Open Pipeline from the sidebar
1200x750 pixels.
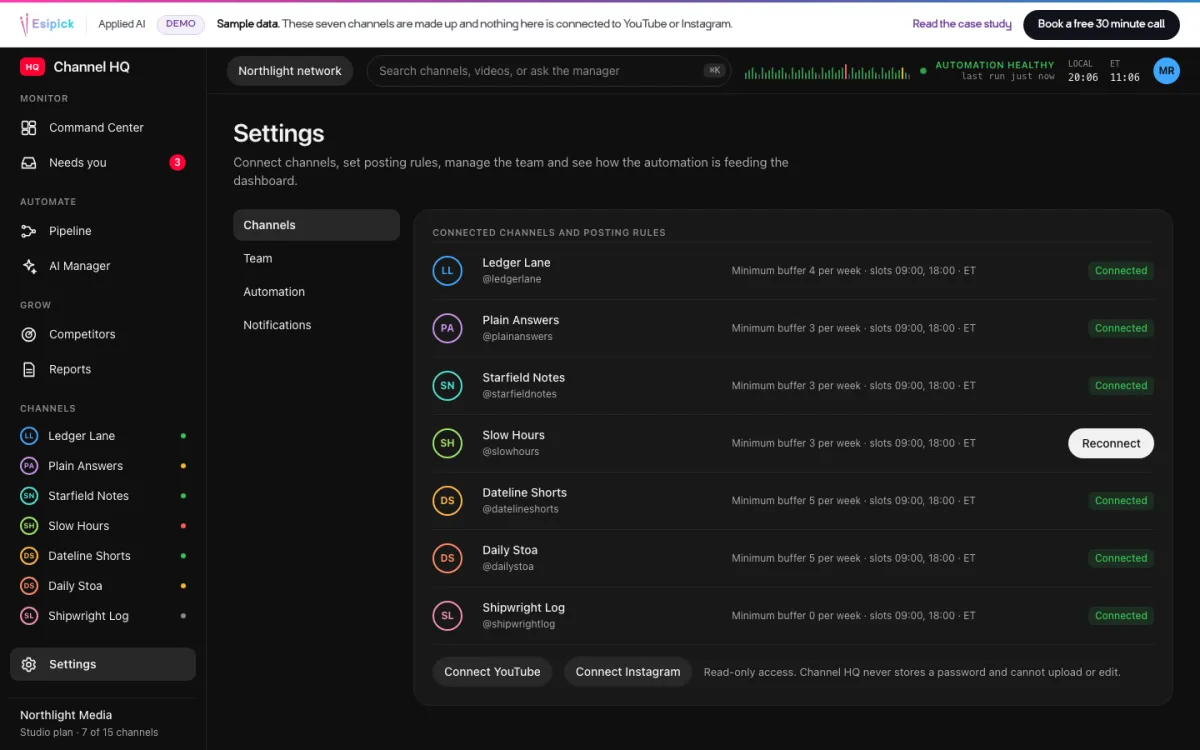pos(103,231)
